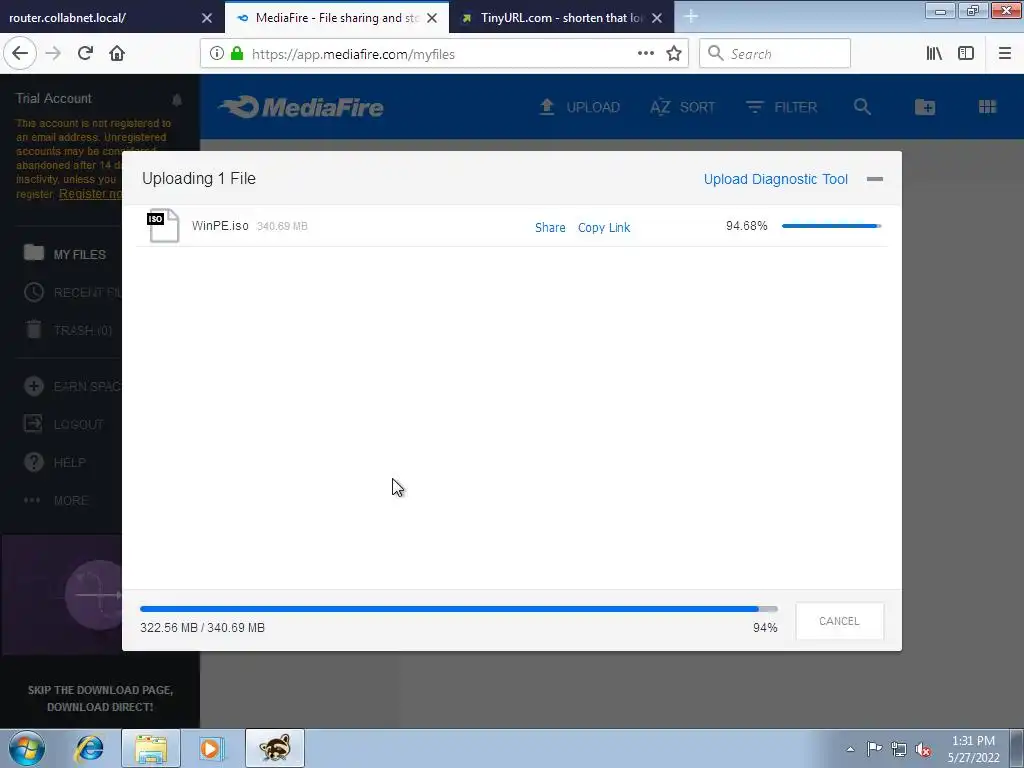The width and height of the screenshot is (1024, 768).
Task: Close the TinyURL.com tab
Action: click(657, 18)
